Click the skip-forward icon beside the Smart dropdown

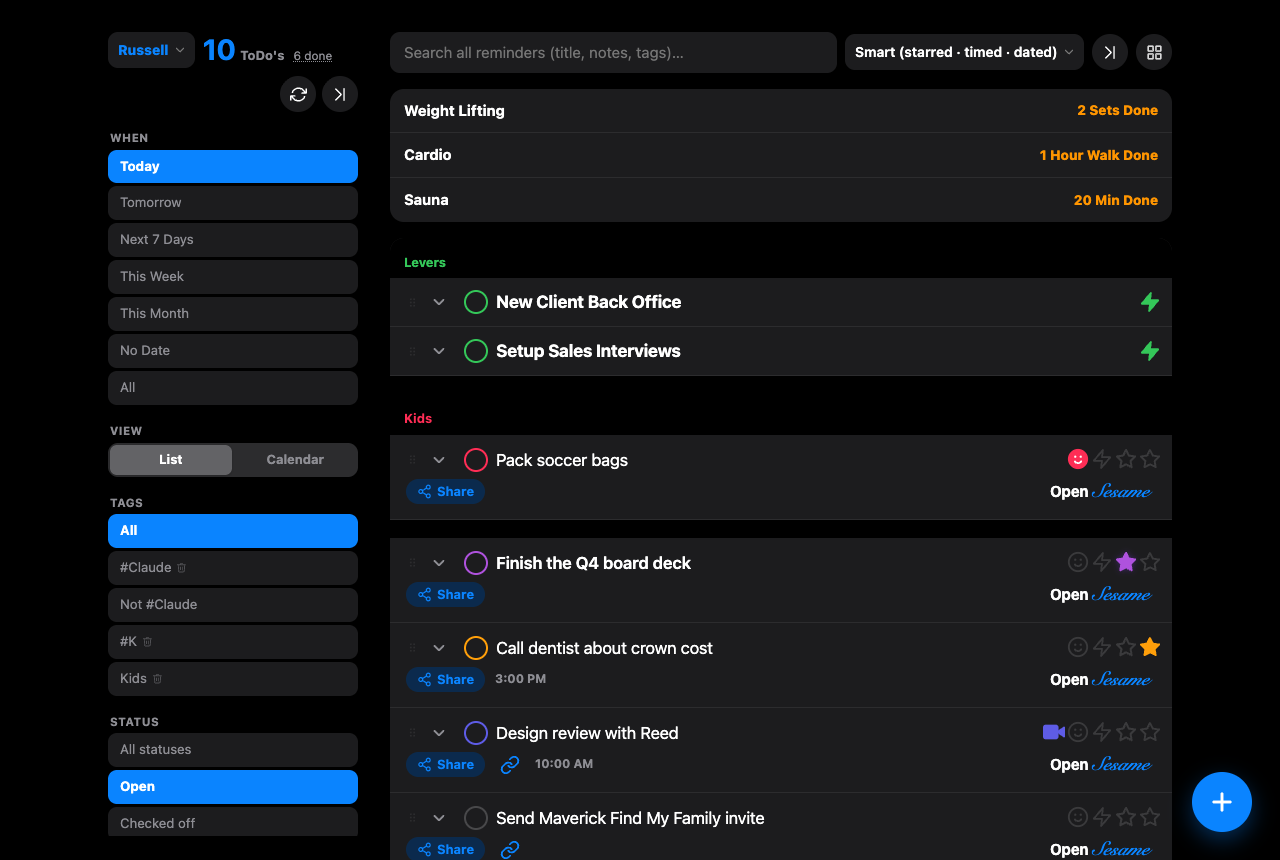coord(1110,52)
